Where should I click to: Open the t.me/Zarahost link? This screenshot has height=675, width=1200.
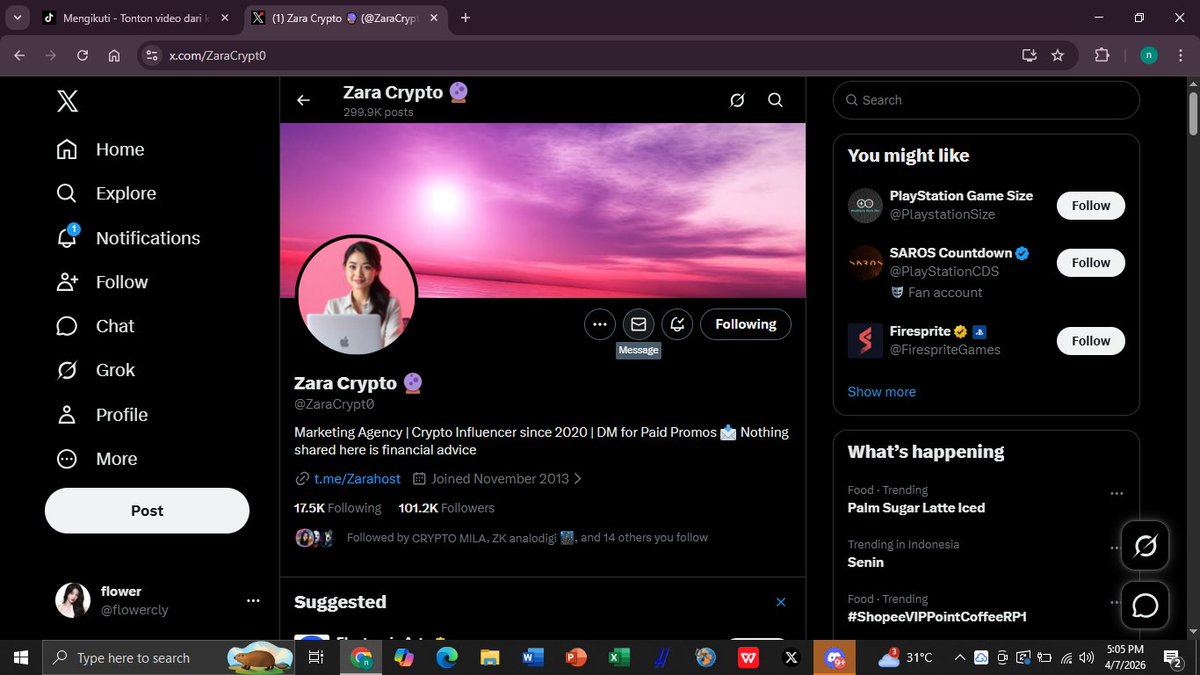coord(357,479)
